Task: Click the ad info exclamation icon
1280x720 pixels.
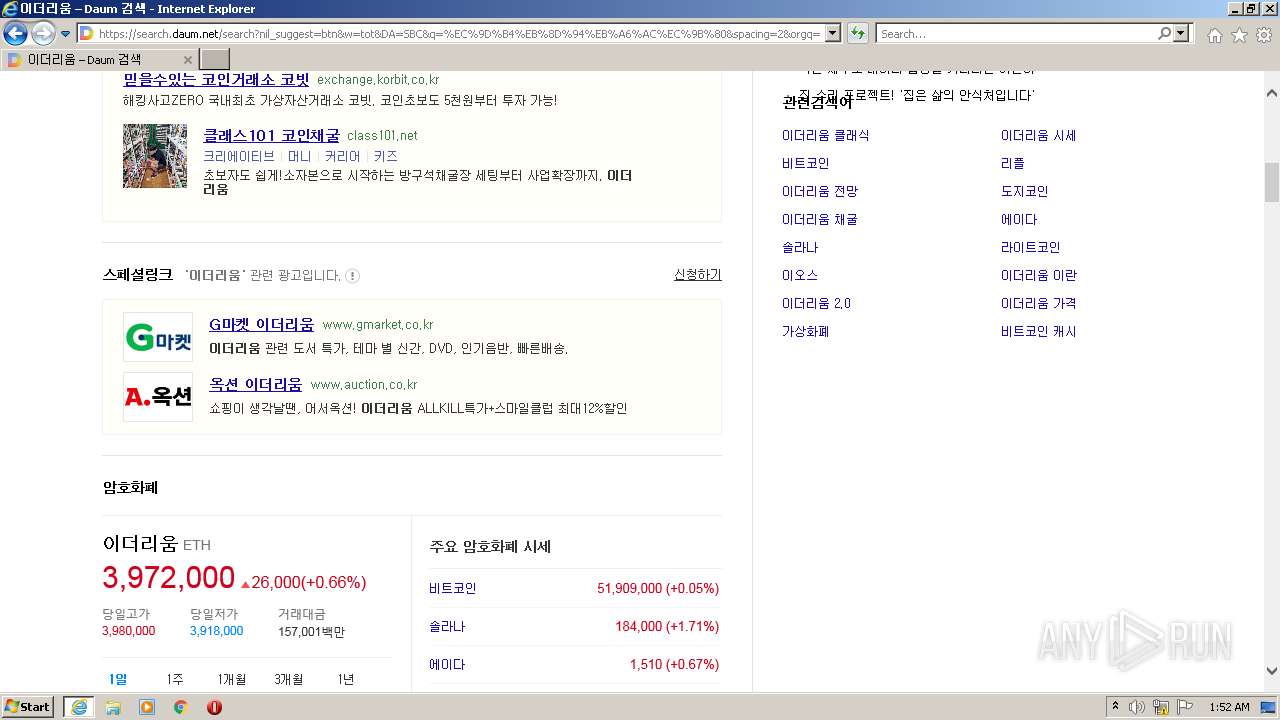Action: 353,275
